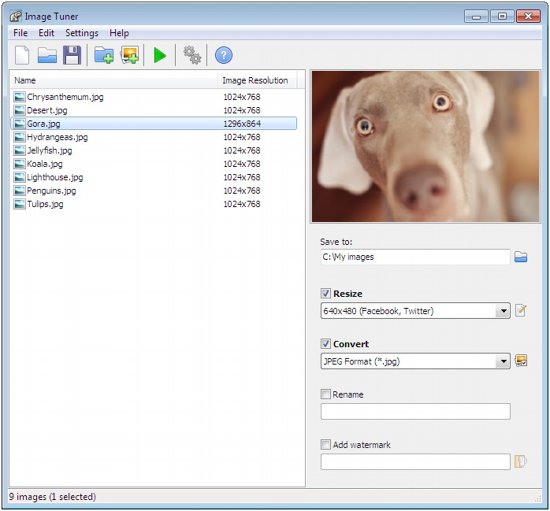Screen dimensions: 550x511
Task: Open conversion format options icon
Action: coord(521,361)
